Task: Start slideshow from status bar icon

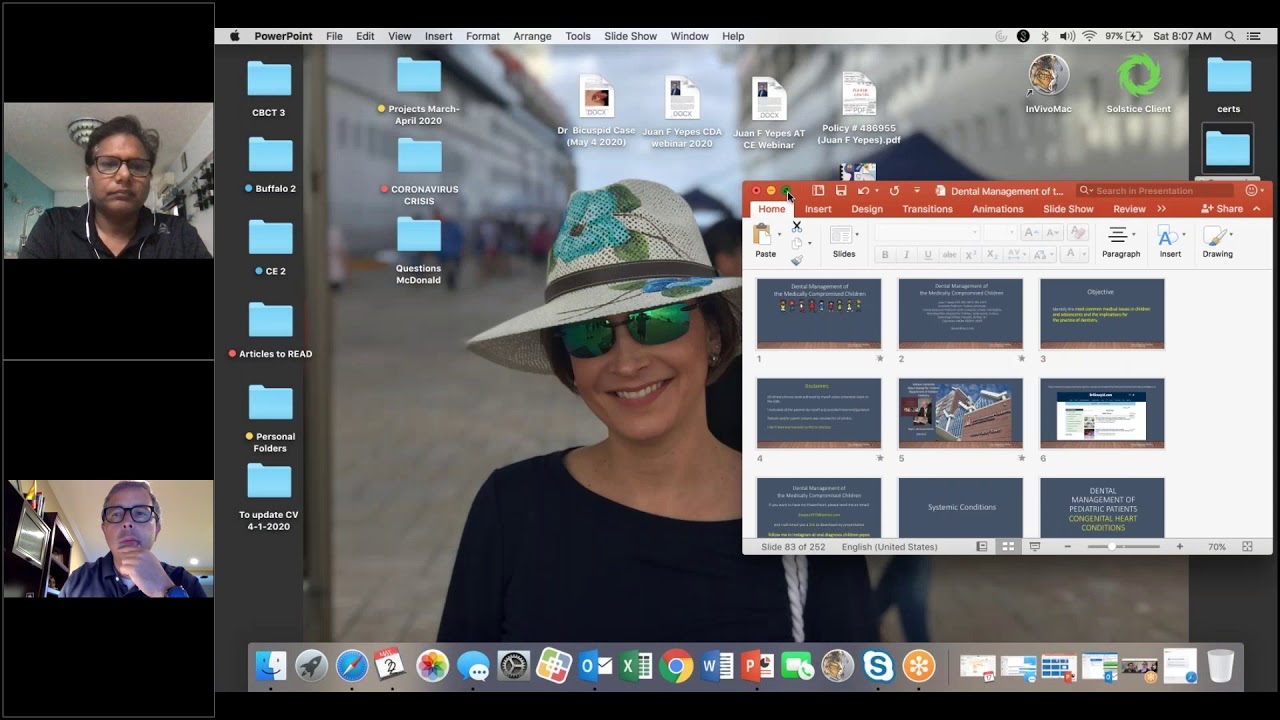Action: 1035,547
